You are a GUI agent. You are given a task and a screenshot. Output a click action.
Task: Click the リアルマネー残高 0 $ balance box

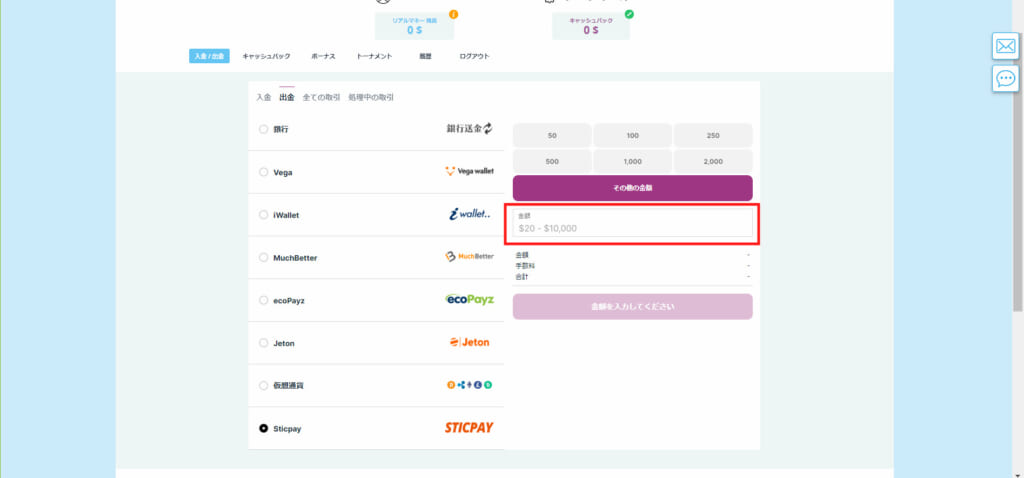pos(415,26)
